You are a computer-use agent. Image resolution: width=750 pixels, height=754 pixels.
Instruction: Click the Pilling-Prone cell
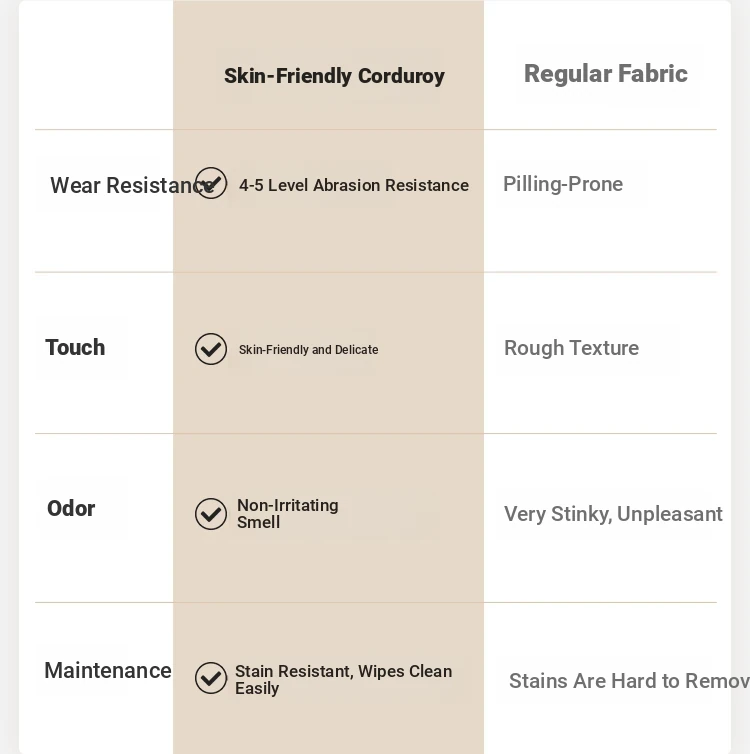coord(563,184)
